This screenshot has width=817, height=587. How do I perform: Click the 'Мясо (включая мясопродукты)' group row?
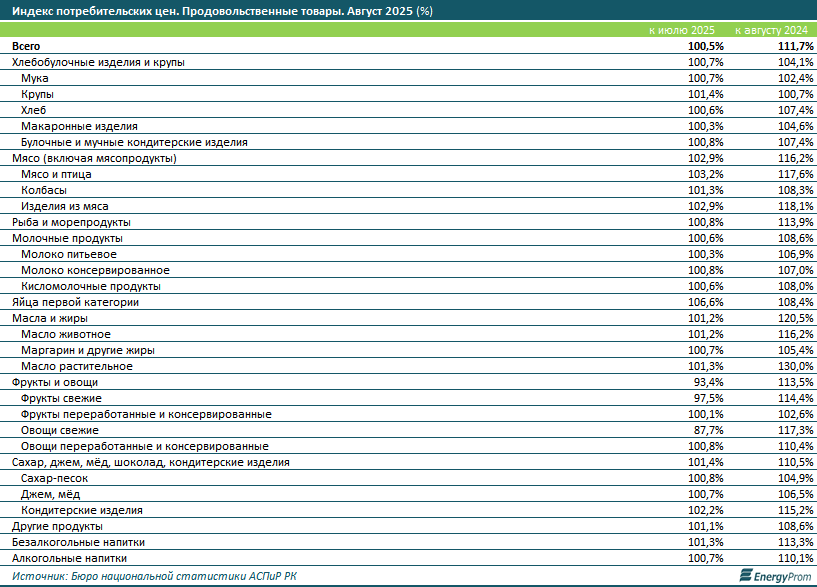pos(94,158)
